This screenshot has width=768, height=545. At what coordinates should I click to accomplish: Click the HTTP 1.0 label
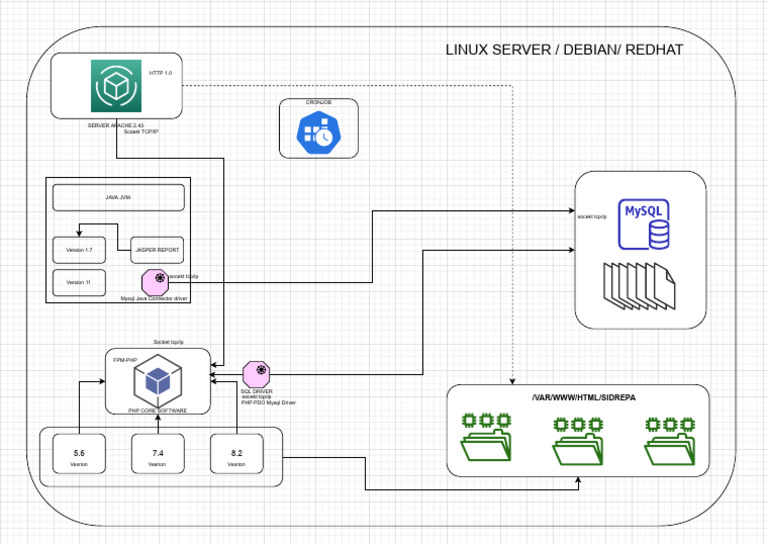[x=161, y=73]
